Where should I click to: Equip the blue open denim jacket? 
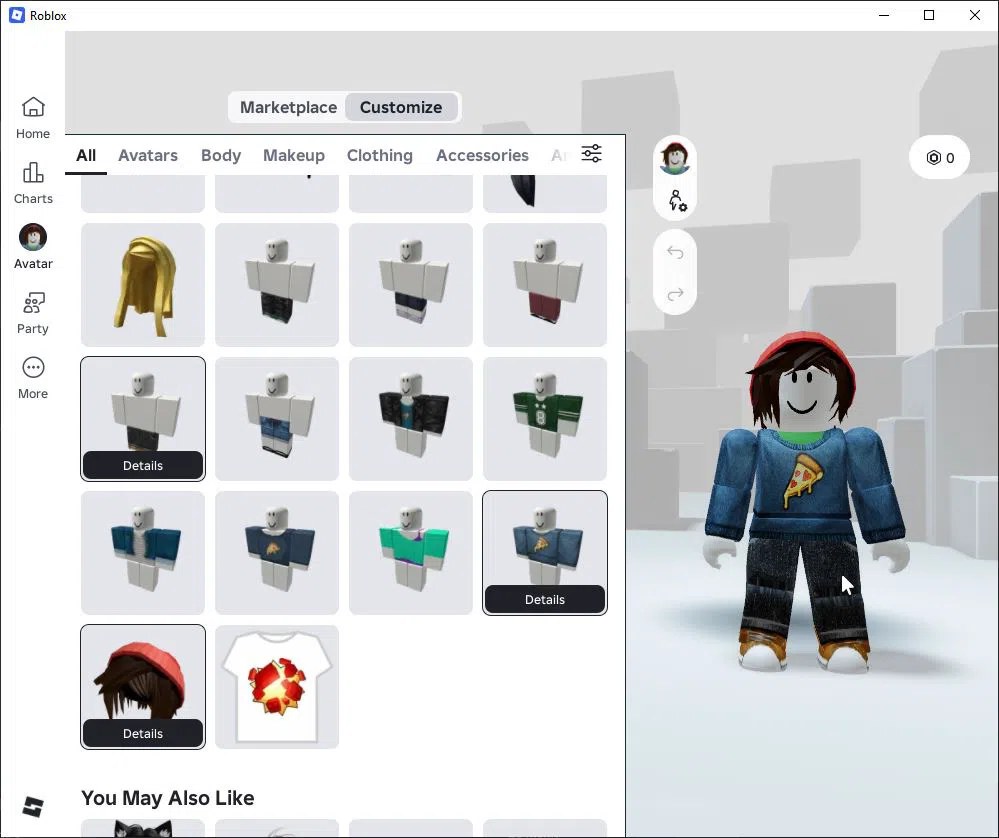tap(143, 553)
